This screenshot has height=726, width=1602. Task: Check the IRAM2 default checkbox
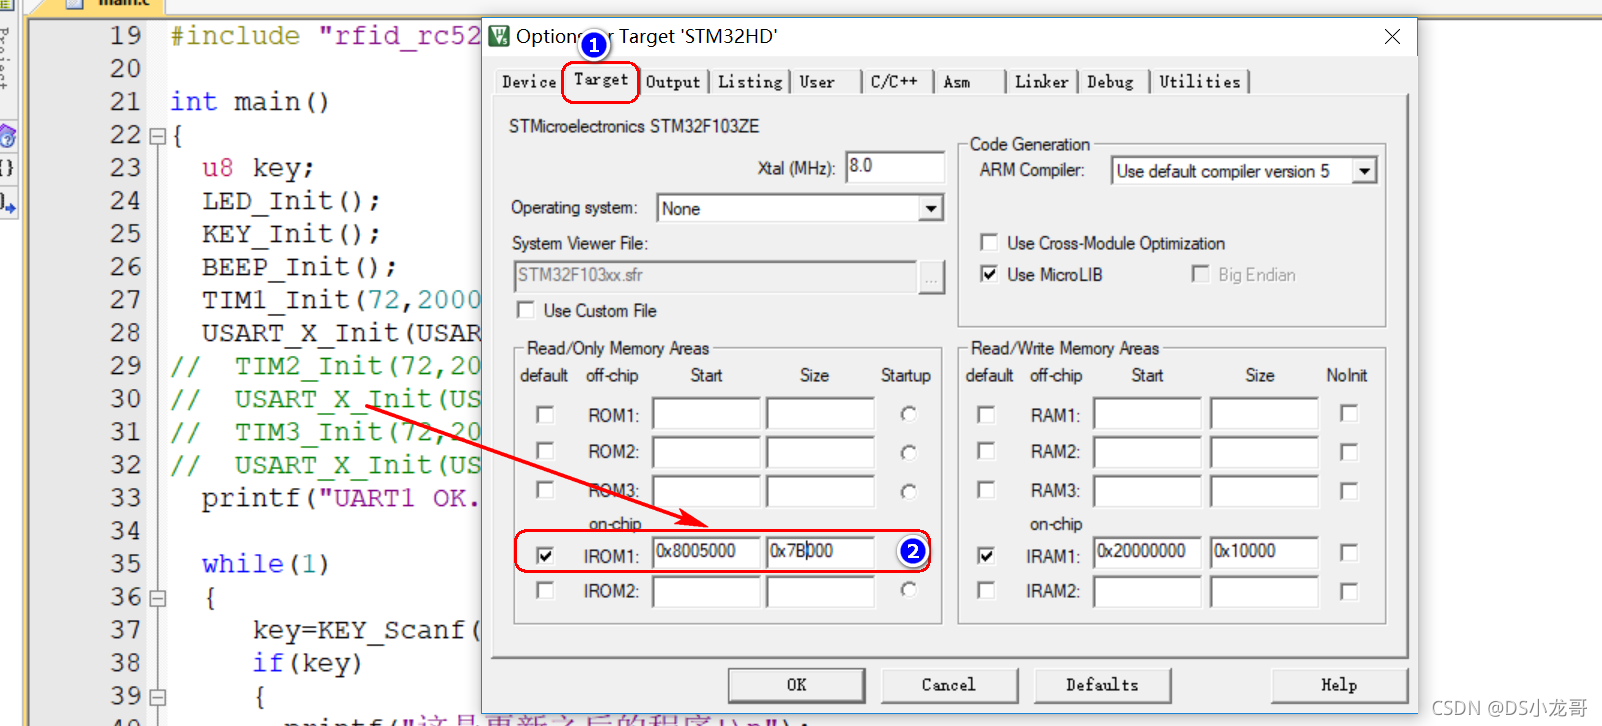pos(986,591)
